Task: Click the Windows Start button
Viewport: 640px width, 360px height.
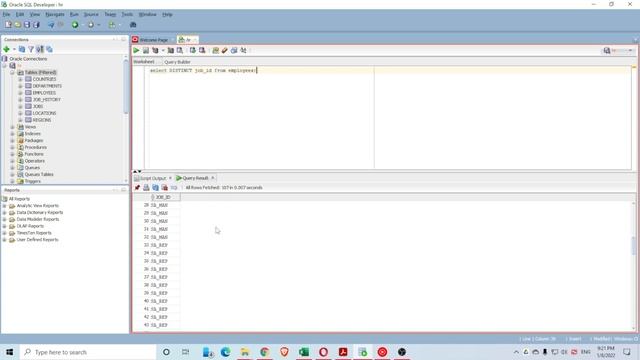Action: (9, 352)
